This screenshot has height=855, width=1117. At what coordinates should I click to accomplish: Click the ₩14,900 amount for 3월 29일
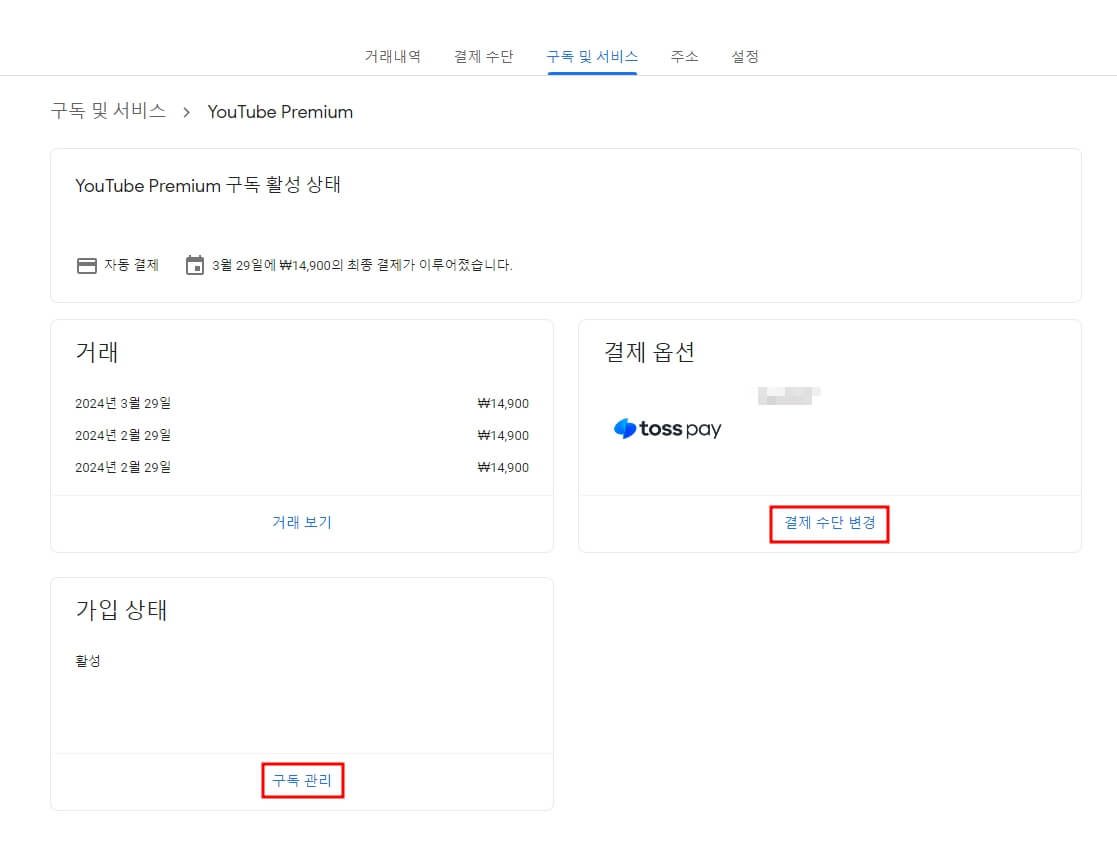click(x=503, y=403)
